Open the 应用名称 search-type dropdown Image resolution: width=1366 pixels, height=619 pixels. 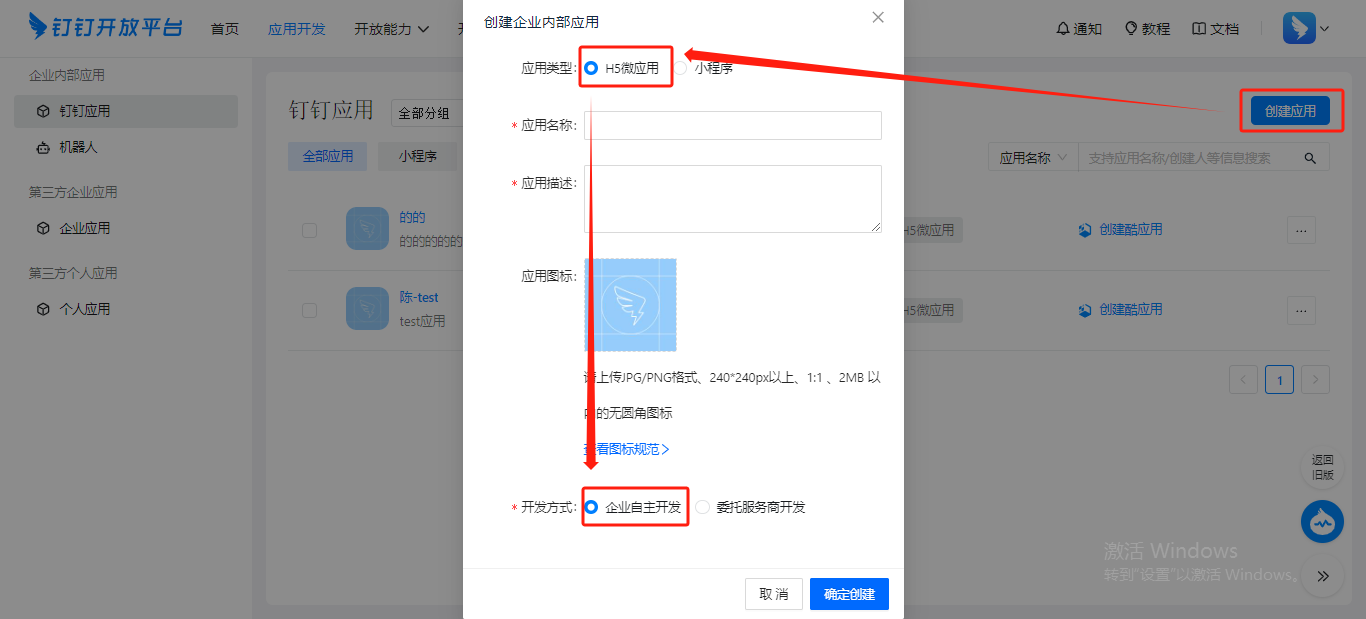(1033, 158)
